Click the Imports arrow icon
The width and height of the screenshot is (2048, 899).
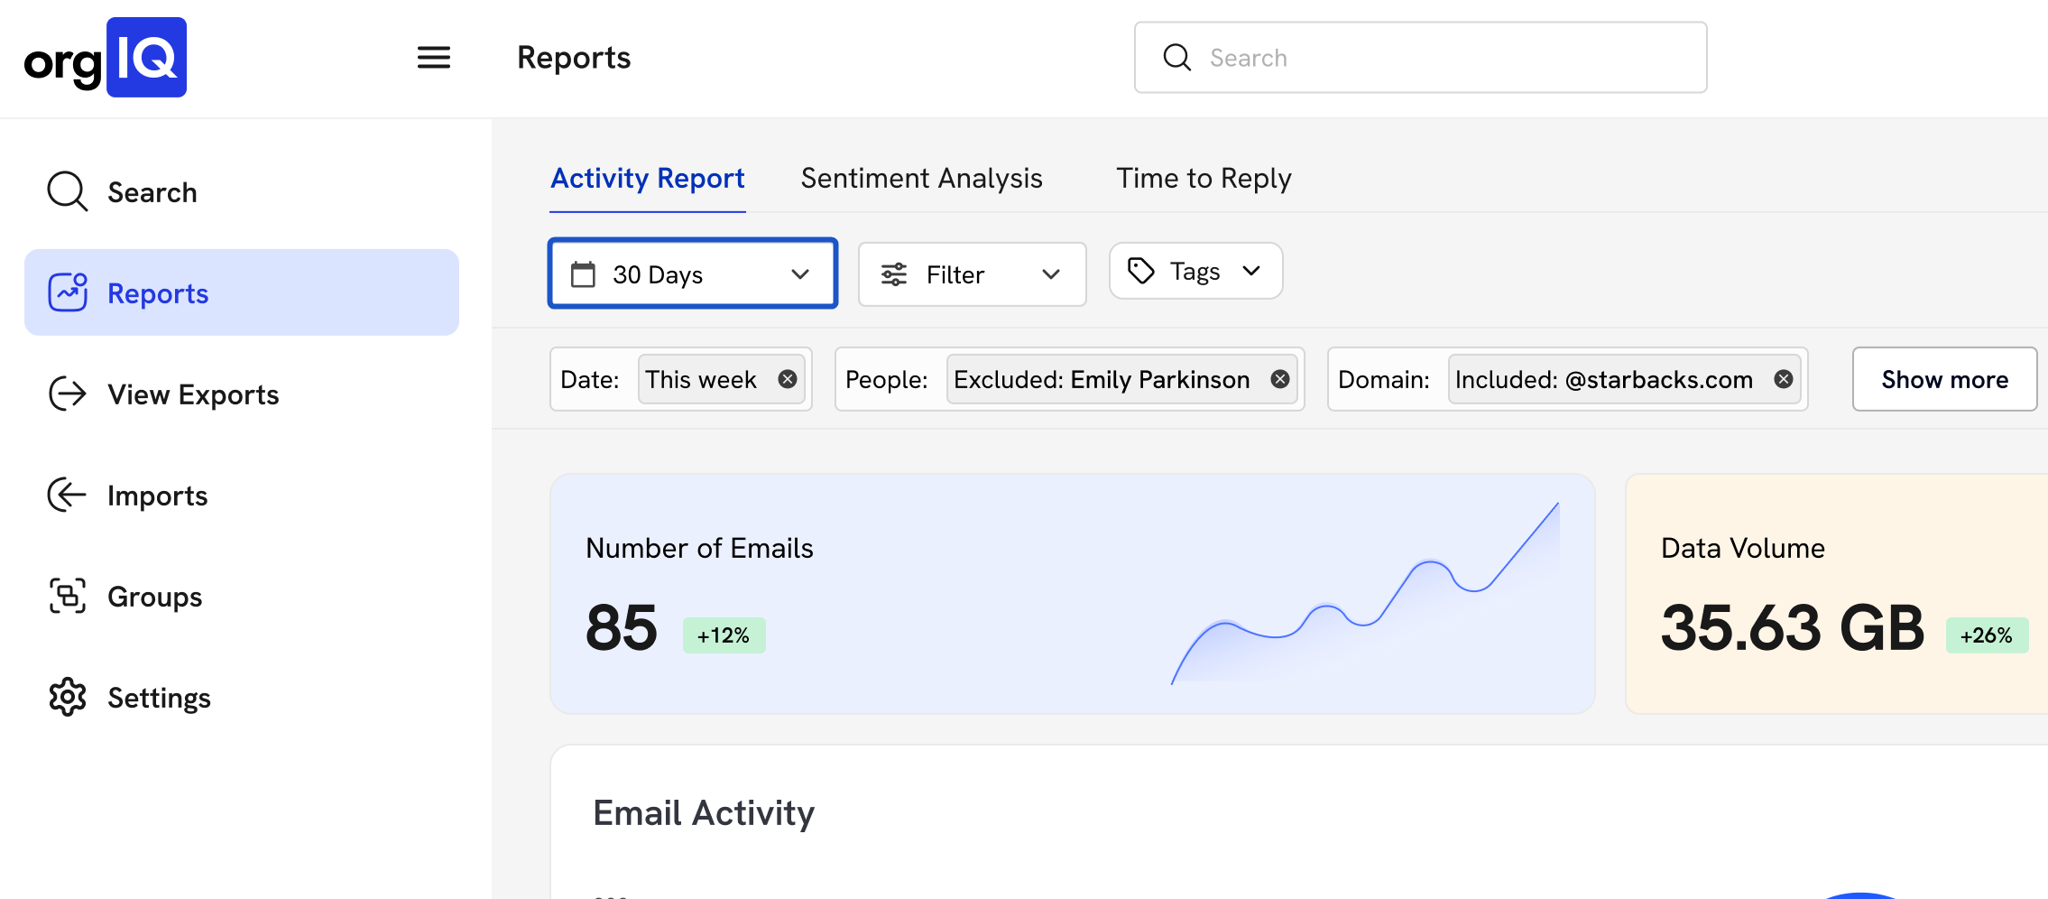67,495
